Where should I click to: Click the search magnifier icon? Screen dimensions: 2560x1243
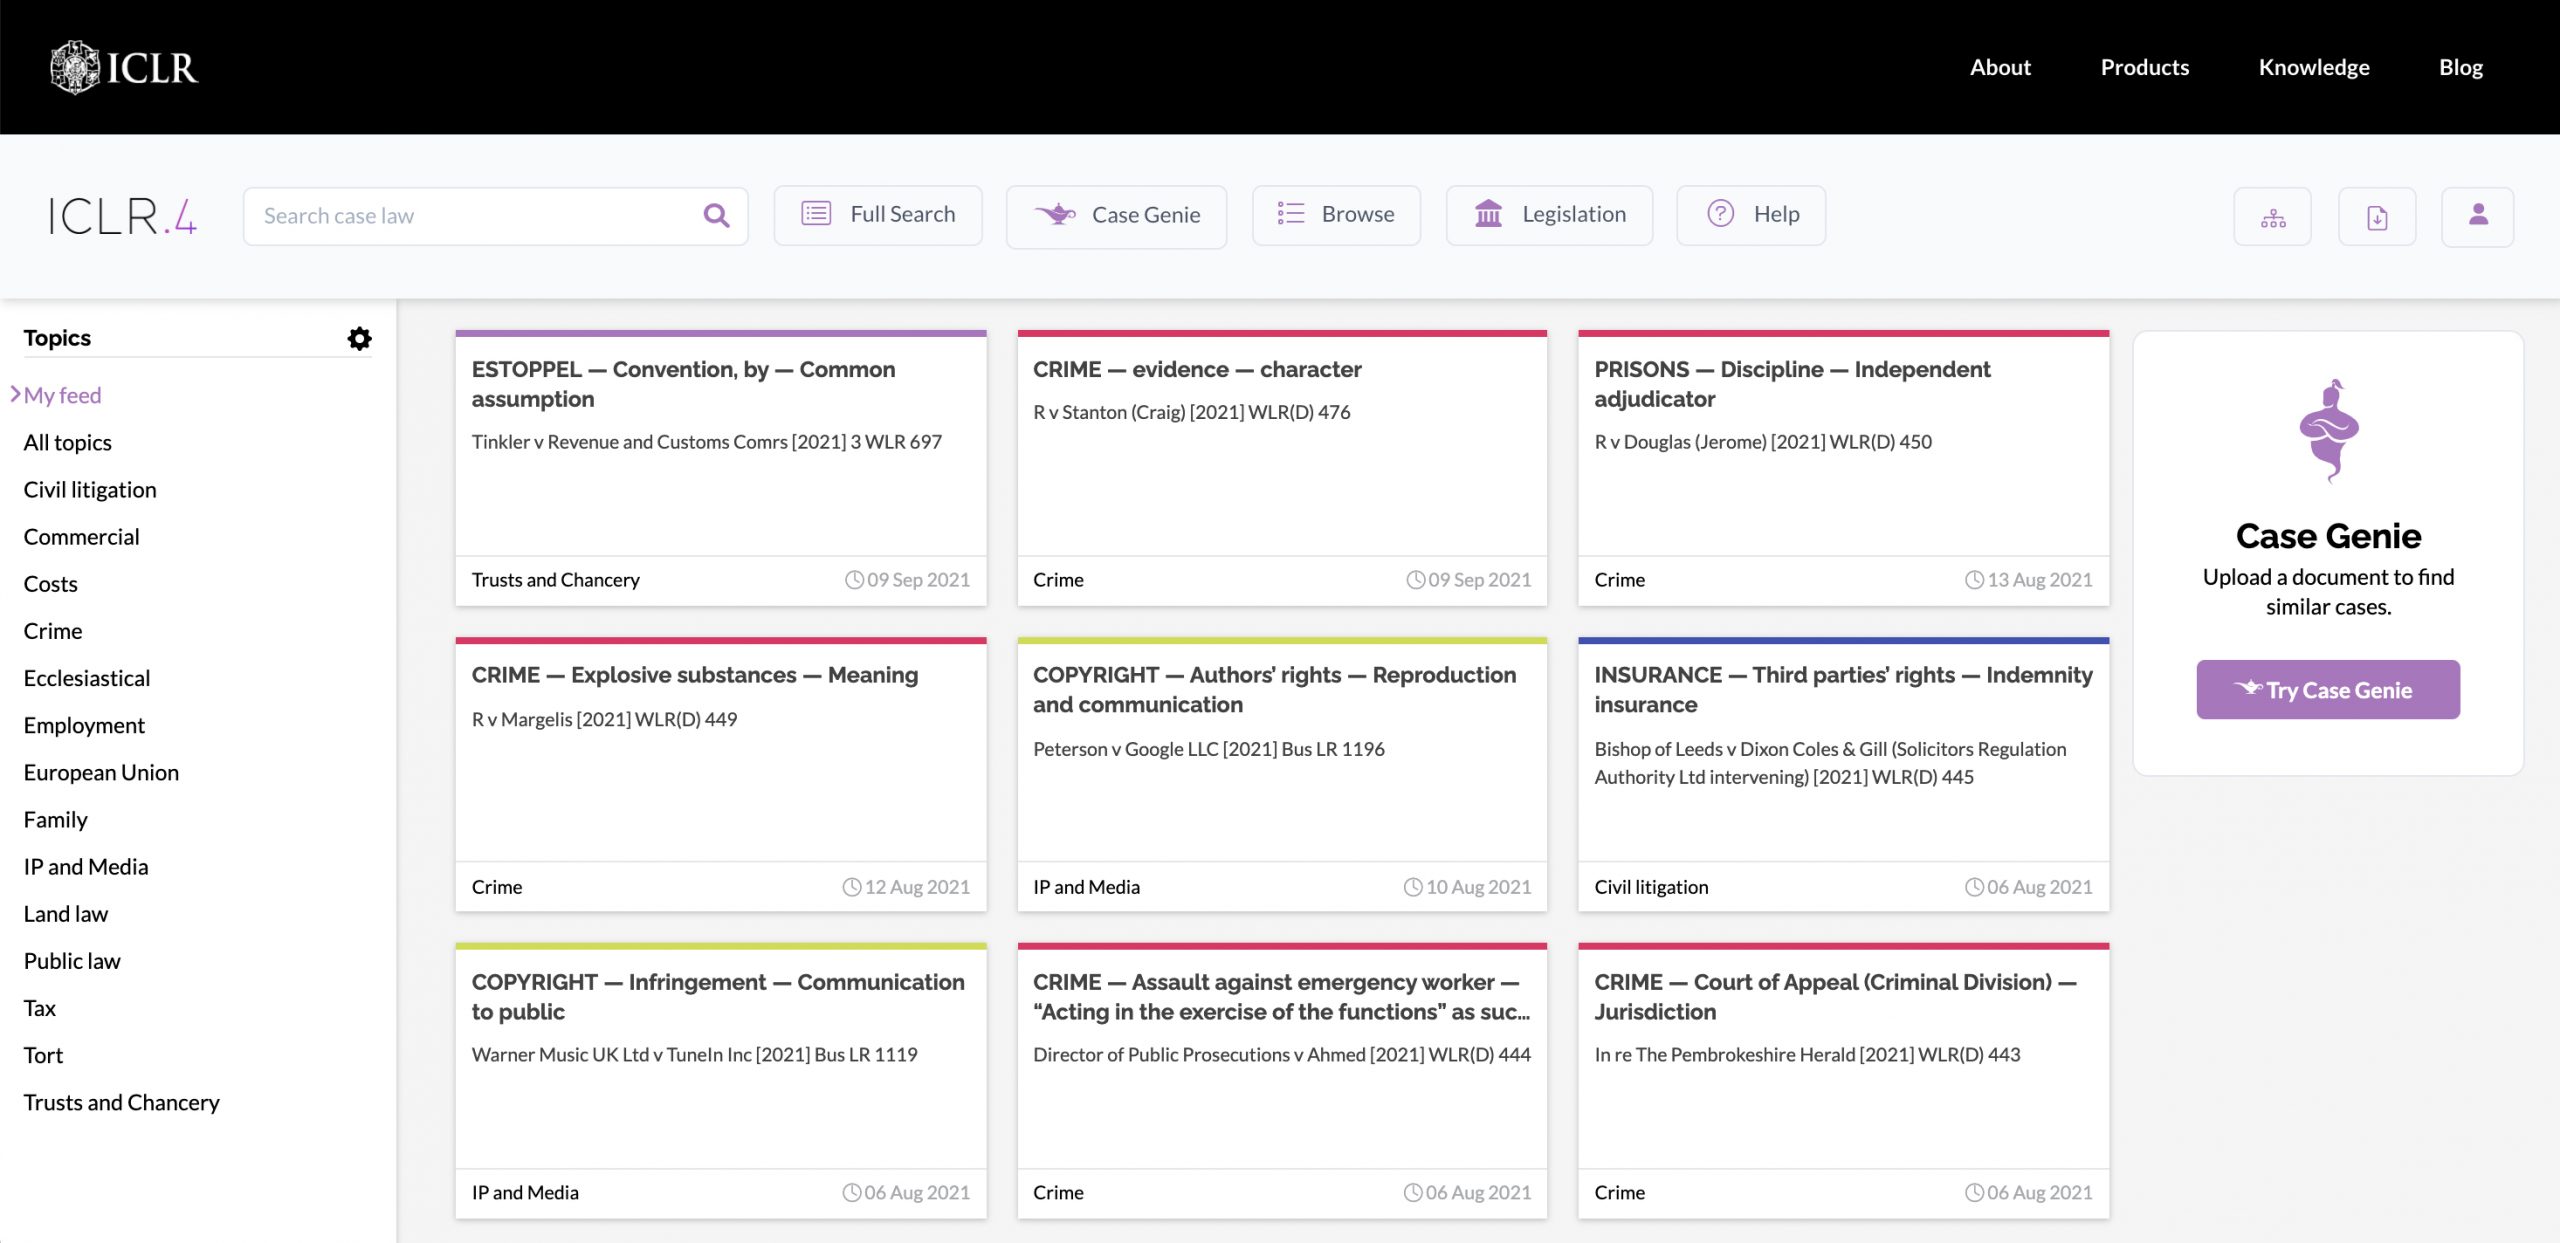point(716,215)
